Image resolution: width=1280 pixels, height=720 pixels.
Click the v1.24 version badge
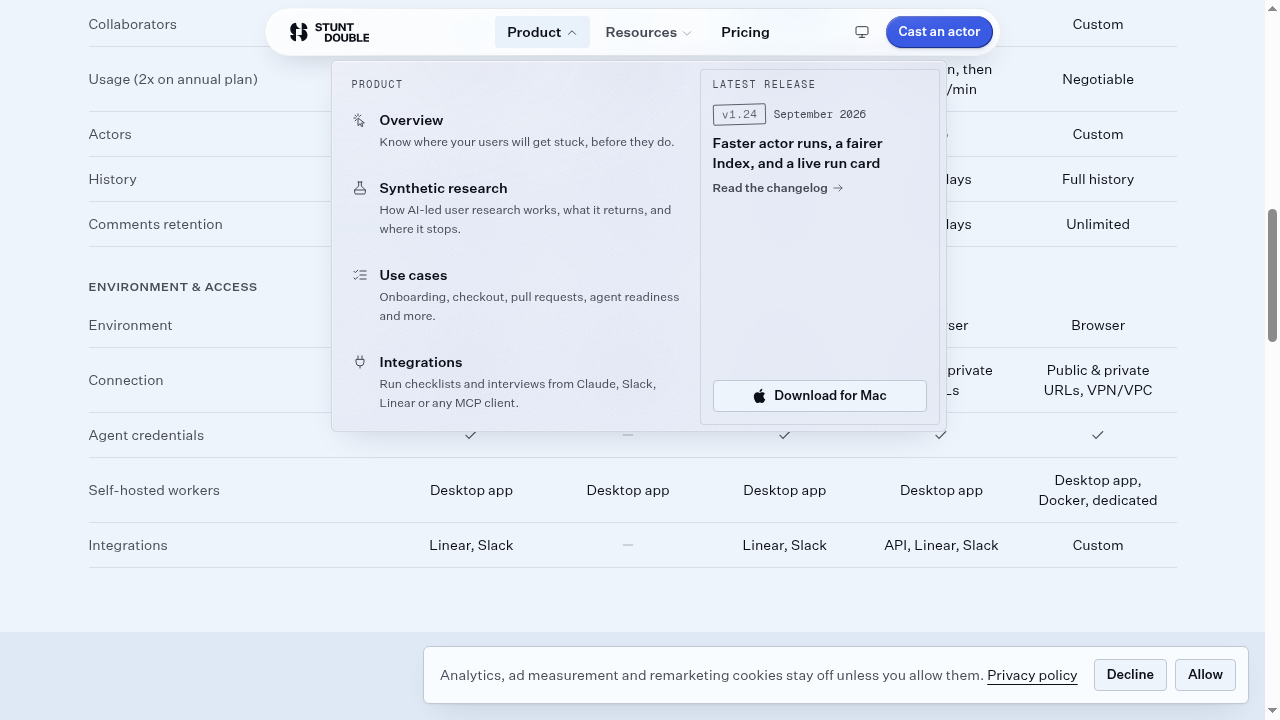tap(739, 114)
